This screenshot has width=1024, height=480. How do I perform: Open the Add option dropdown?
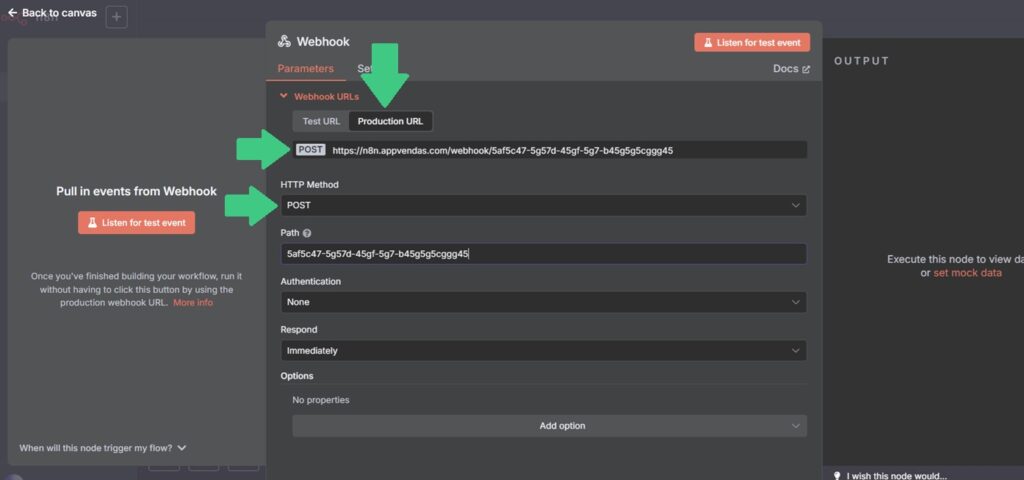click(549, 426)
